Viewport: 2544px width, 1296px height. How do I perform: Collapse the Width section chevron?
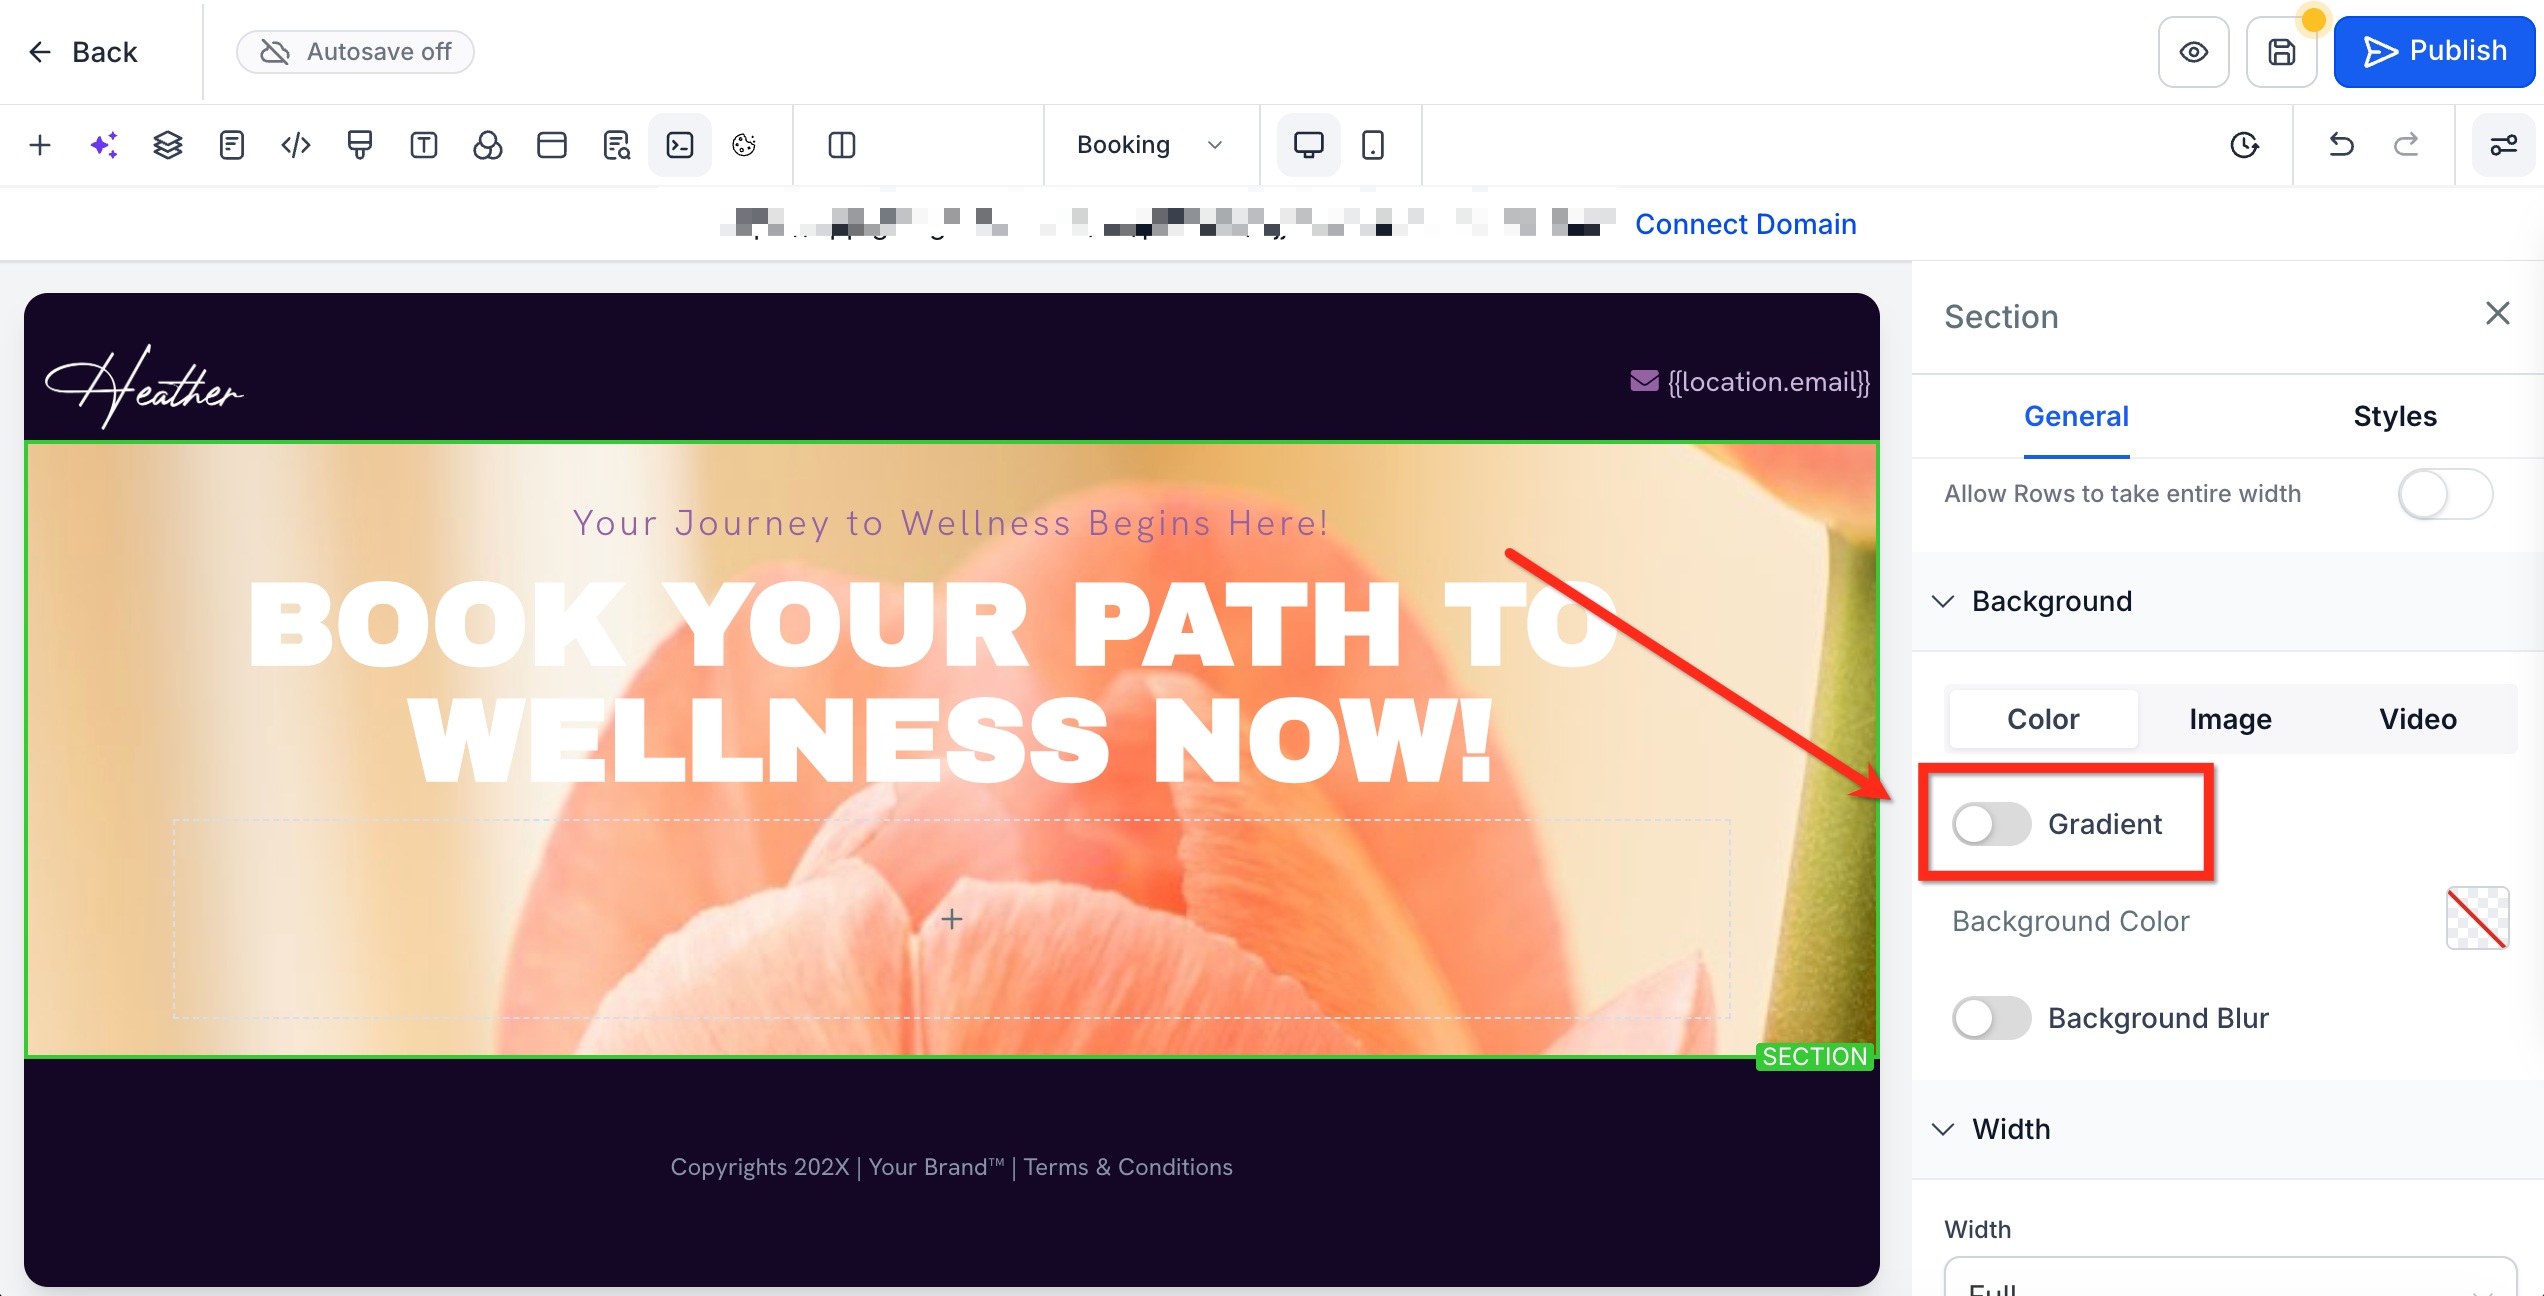point(1943,1129)
